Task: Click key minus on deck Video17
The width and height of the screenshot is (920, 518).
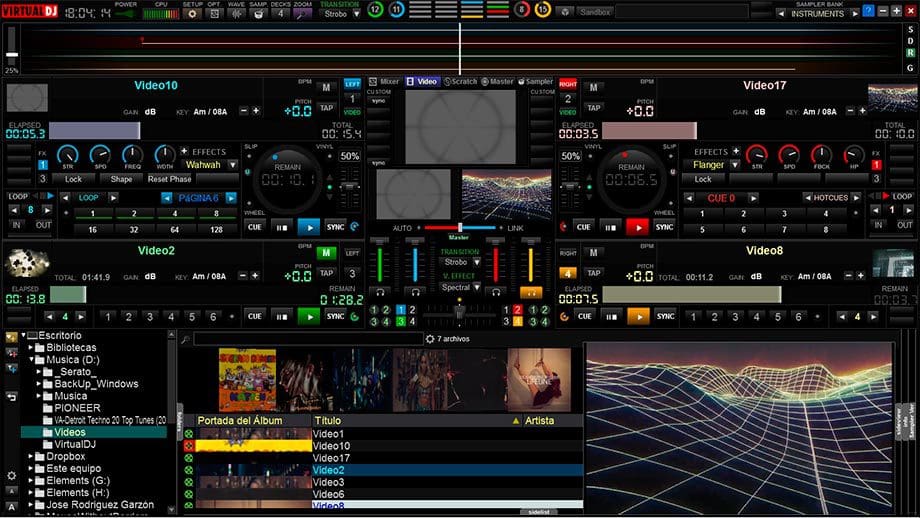Action: [x=850, y=111]
